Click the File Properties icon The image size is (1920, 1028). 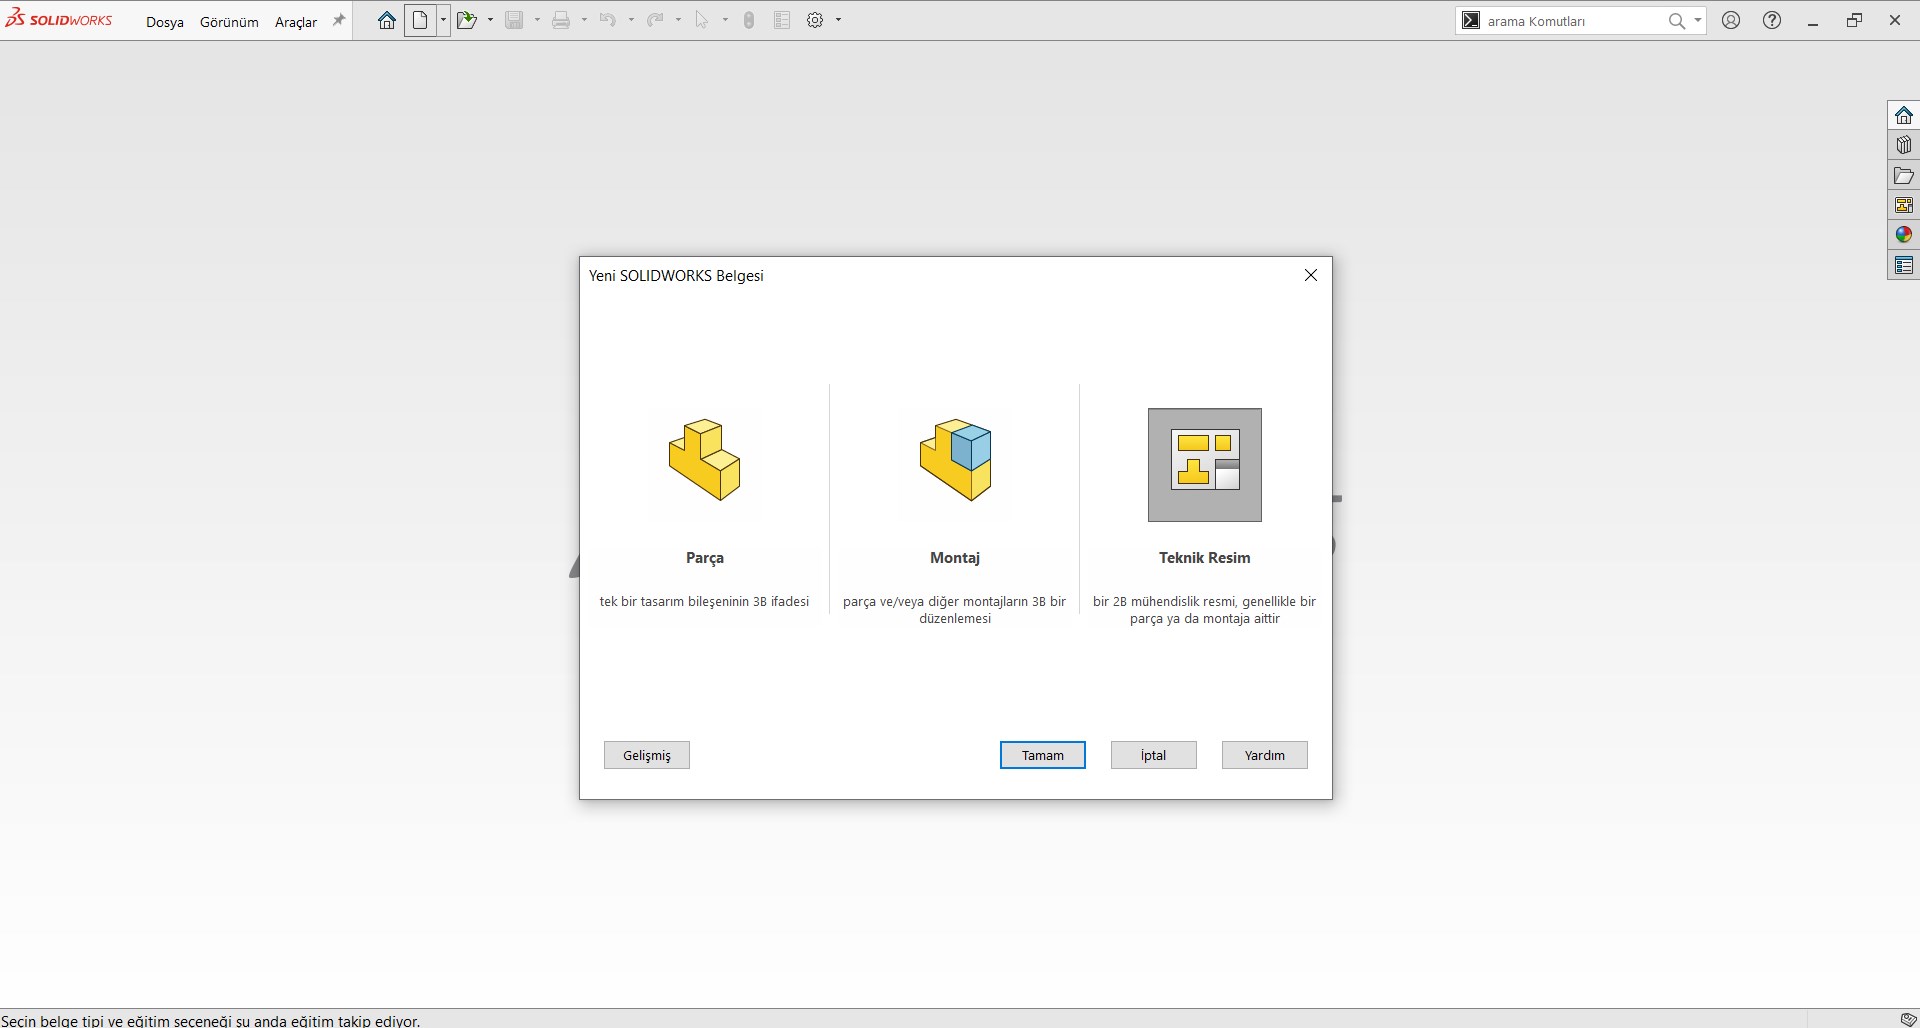point(782,20)
